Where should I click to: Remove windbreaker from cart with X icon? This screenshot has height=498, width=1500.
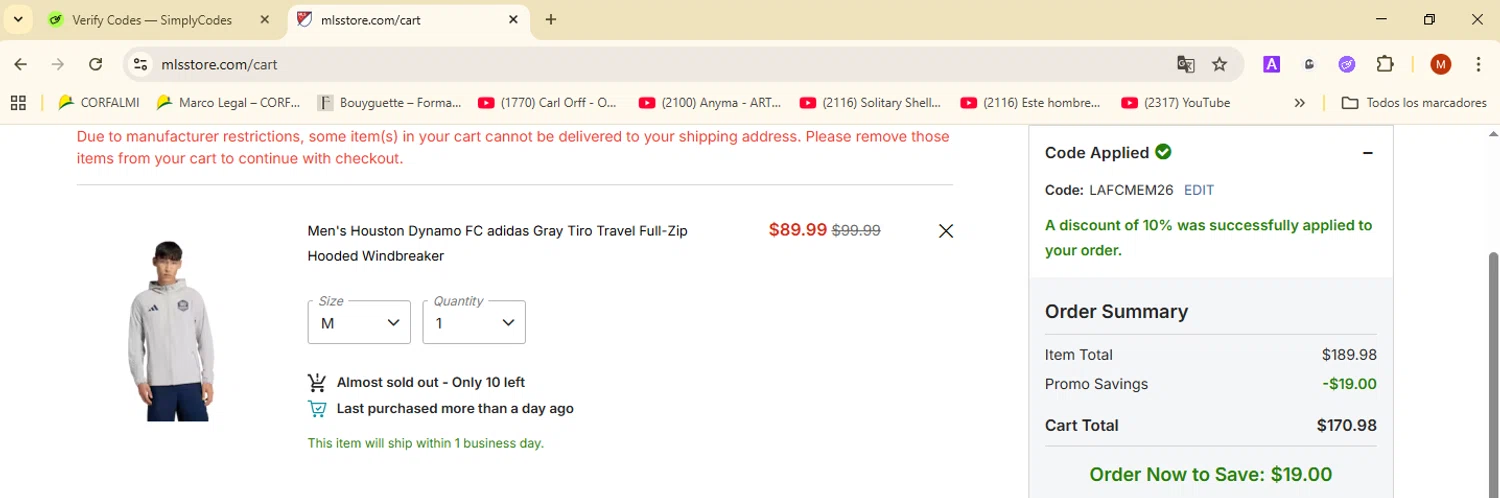pyautogui.click(x=946, y=231)
